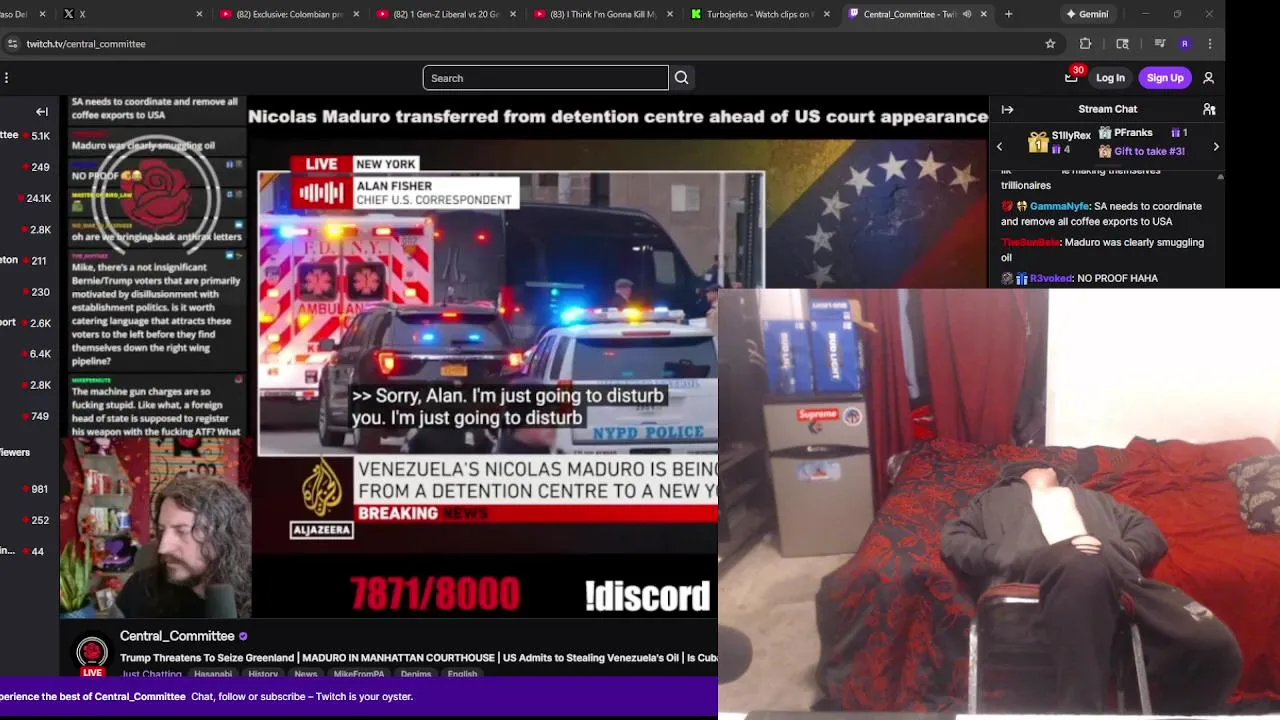Click GammaNyfe username in chat
This screenshot has height=720, width=1280.
[x=1059, y=206]
